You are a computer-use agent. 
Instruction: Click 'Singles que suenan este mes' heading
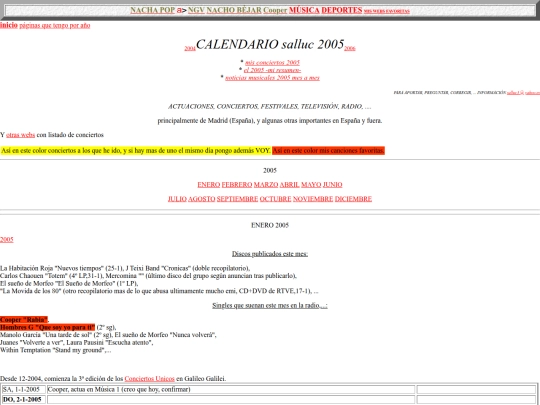[270, 305]
